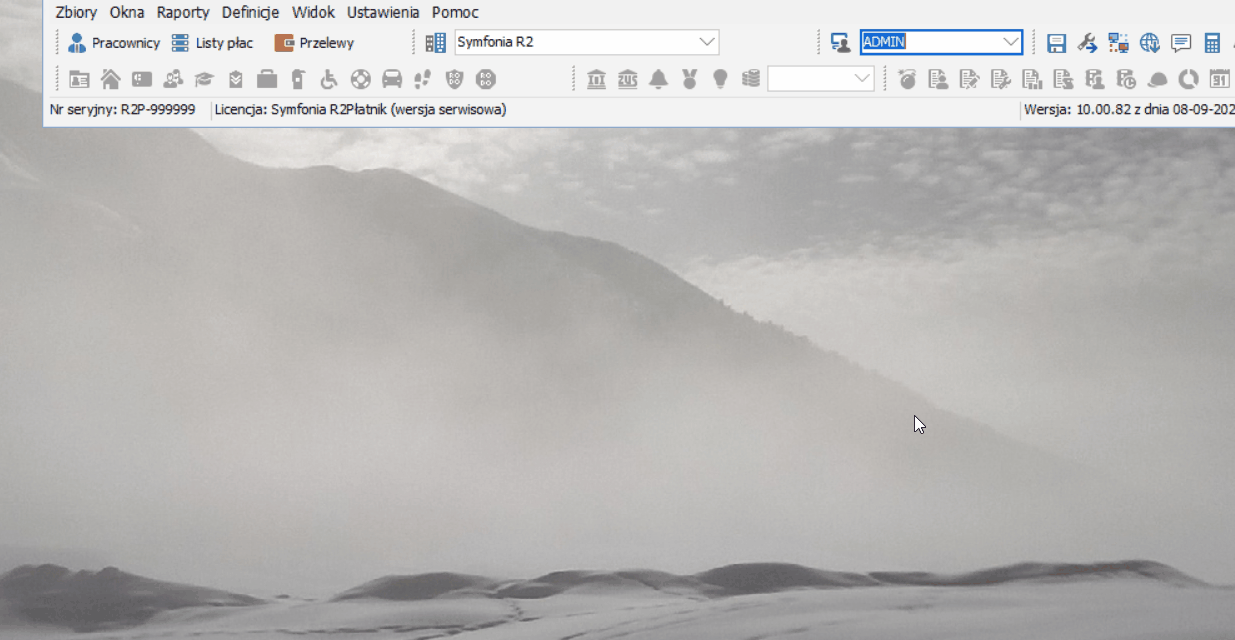Expand the Symfonia R2 company dropdown
The height and width of the screenshot is (640, 1235).
[x=708, y=42]
